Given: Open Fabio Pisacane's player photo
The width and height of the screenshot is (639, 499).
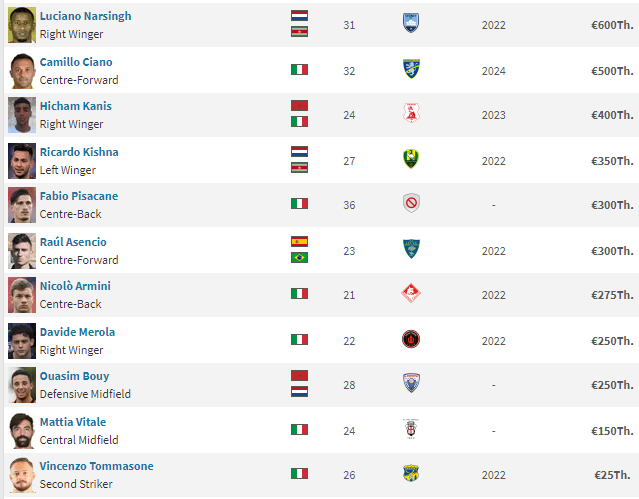Looking at the screenshot, I should click(22, 204).
